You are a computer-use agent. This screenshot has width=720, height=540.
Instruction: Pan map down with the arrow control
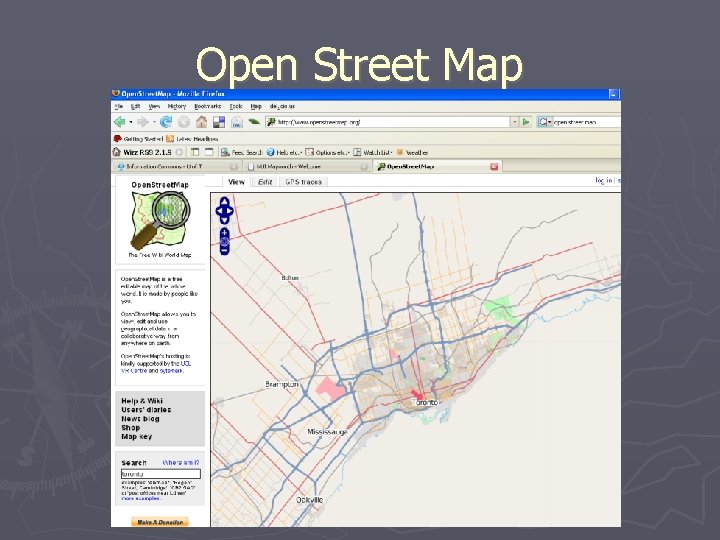(225, 220)
